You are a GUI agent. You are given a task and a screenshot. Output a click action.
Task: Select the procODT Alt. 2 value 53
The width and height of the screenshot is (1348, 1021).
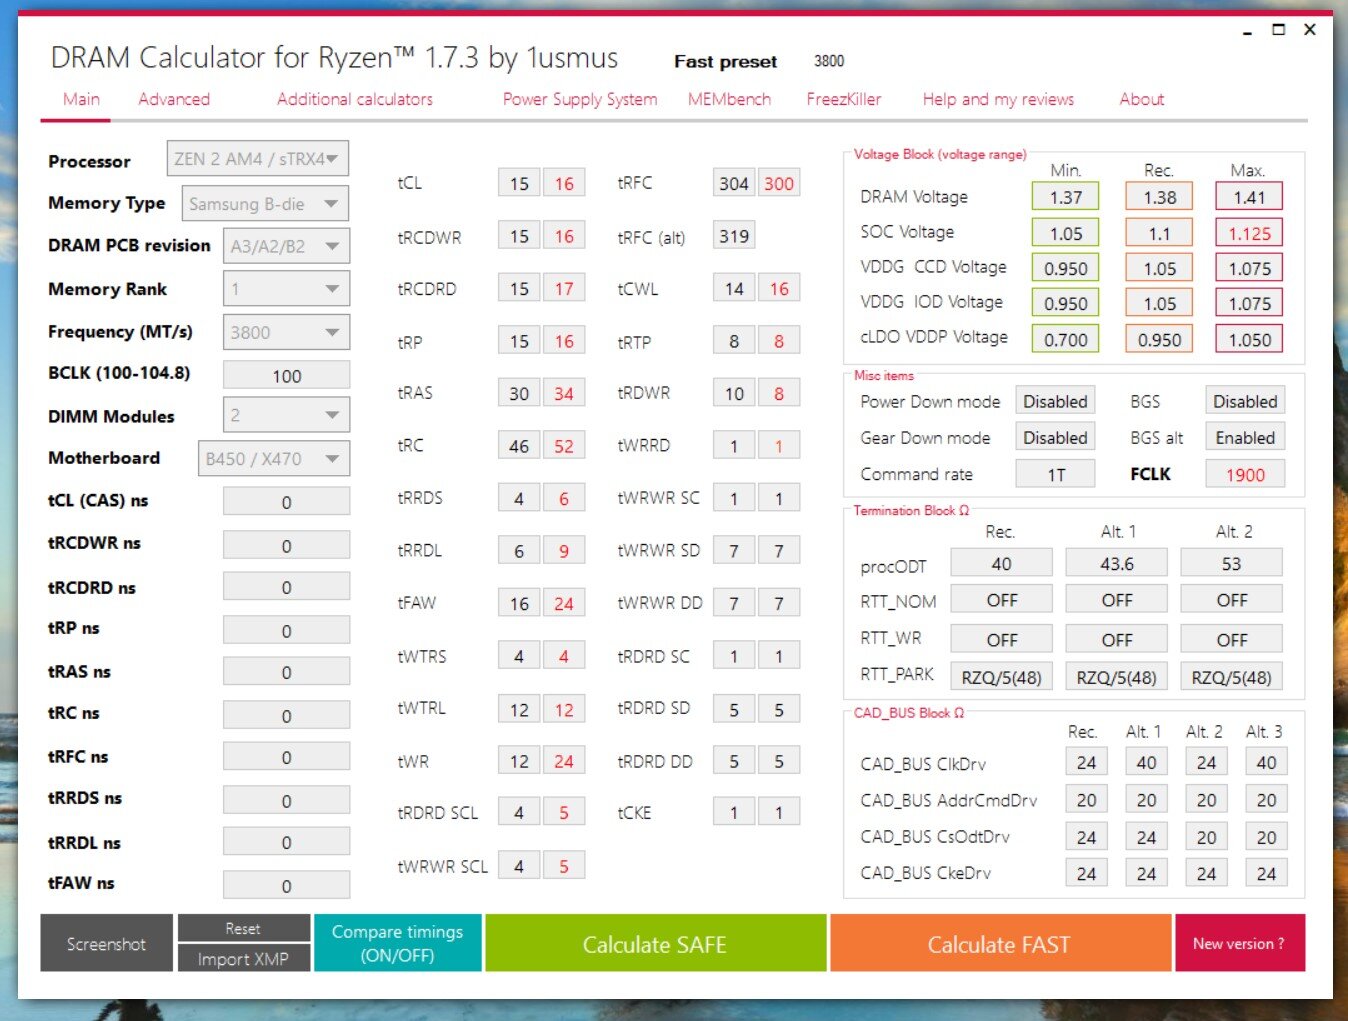(1231, 563)
